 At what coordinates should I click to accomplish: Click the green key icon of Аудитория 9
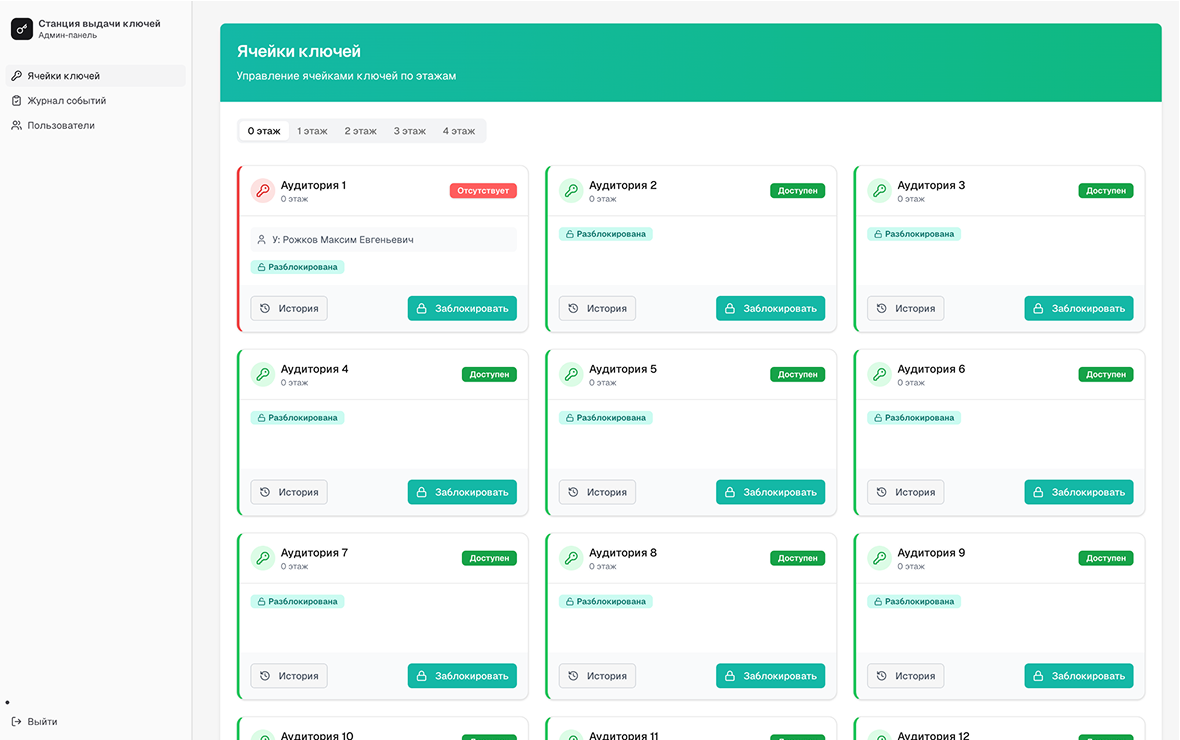coord(879,558)
